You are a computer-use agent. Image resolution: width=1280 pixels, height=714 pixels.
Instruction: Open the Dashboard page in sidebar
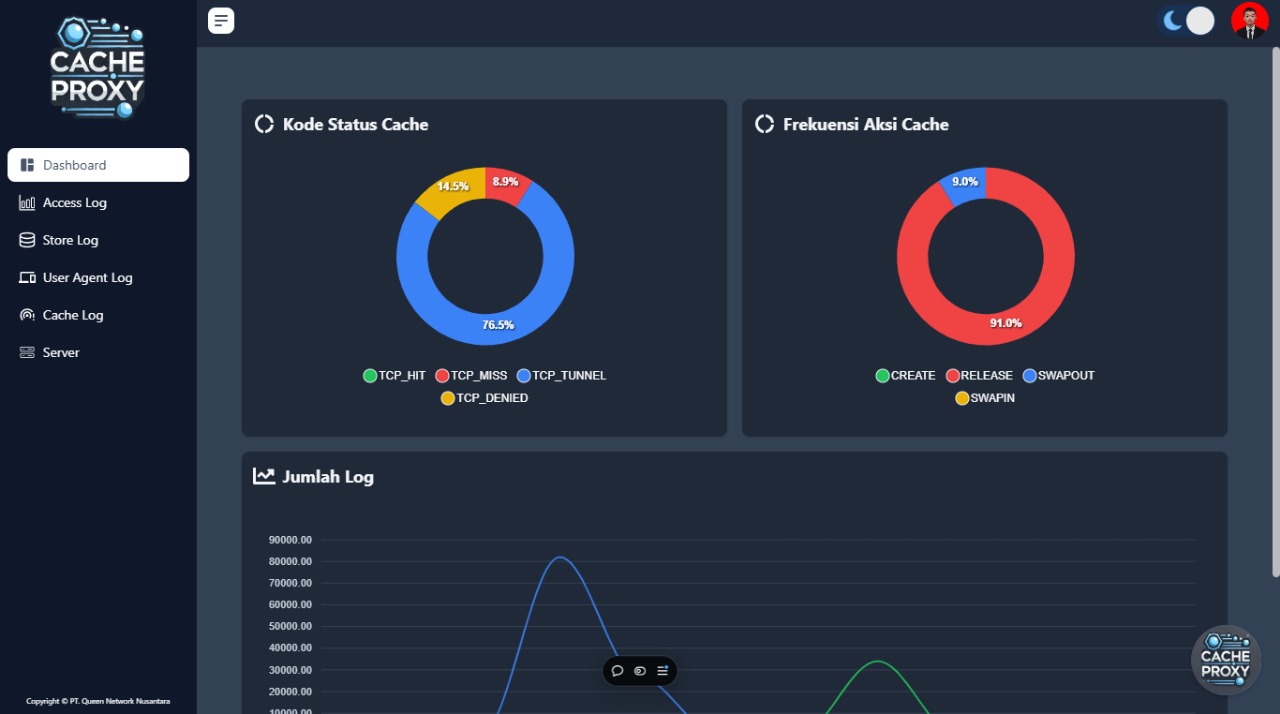[98, 165]
